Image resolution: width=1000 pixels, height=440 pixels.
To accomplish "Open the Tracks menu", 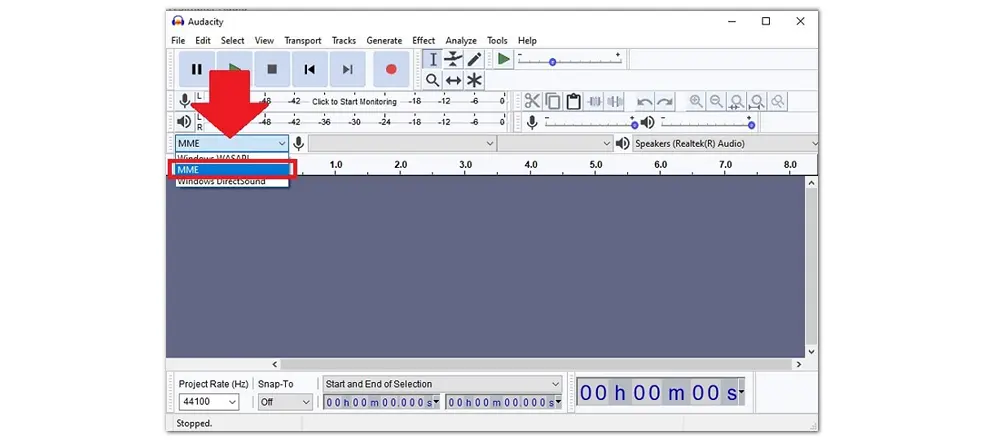I will (x=344, y=40).
